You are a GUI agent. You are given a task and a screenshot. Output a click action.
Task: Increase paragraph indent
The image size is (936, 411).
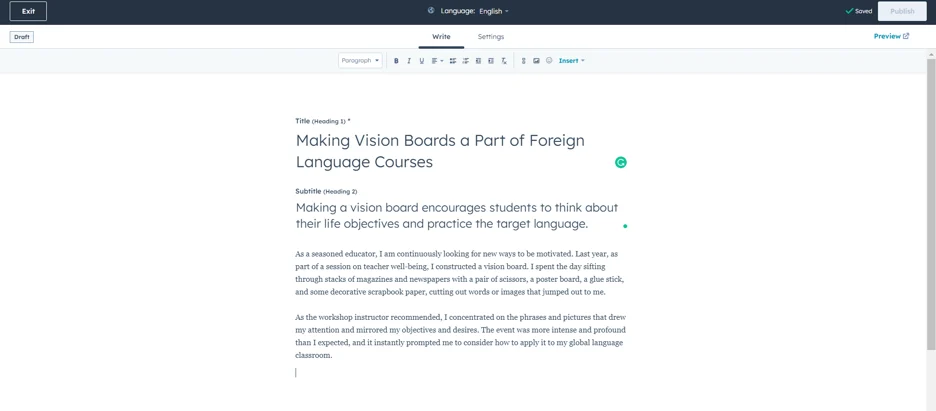pos(491,61)
